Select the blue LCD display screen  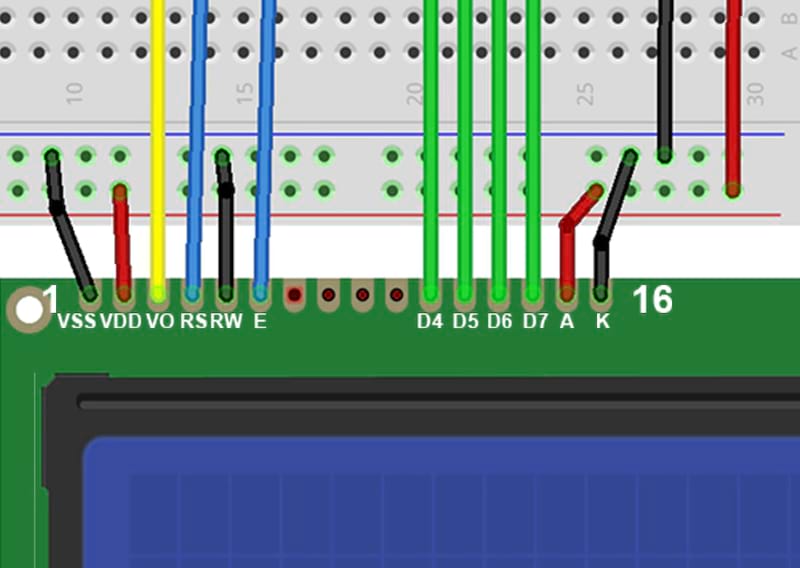(x=441, y=503)
